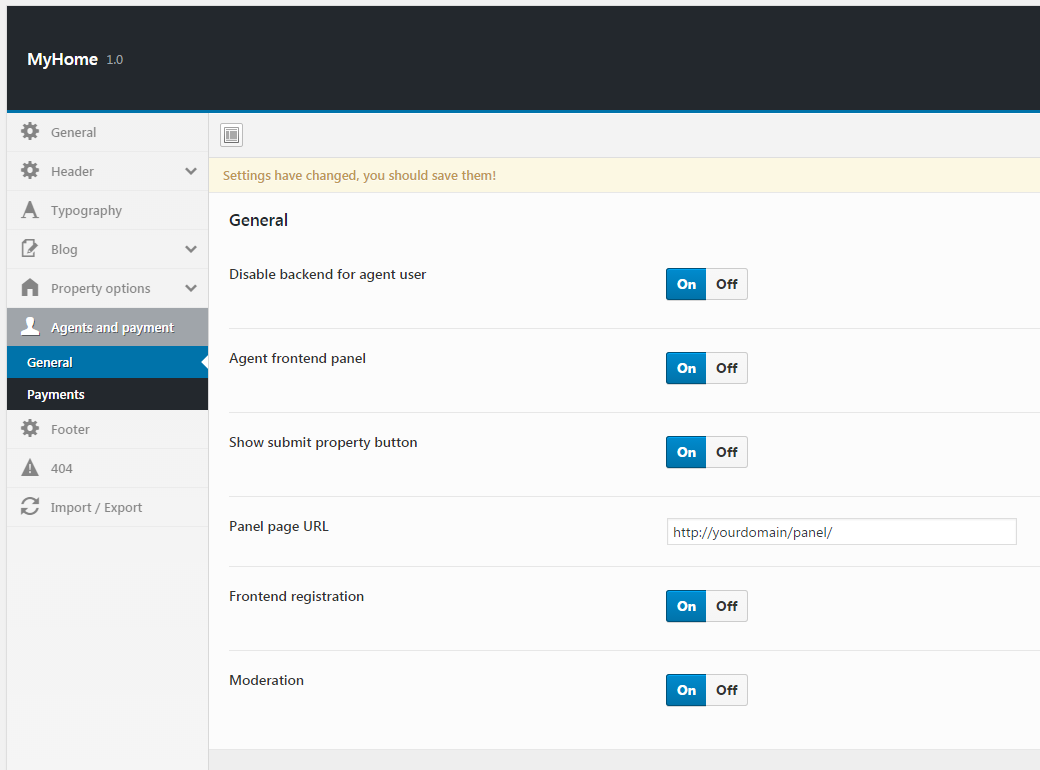This screenshot has width=1040, height=770.
Task: Click the Import / Export refresh icon
Action: tap(30, 506)
